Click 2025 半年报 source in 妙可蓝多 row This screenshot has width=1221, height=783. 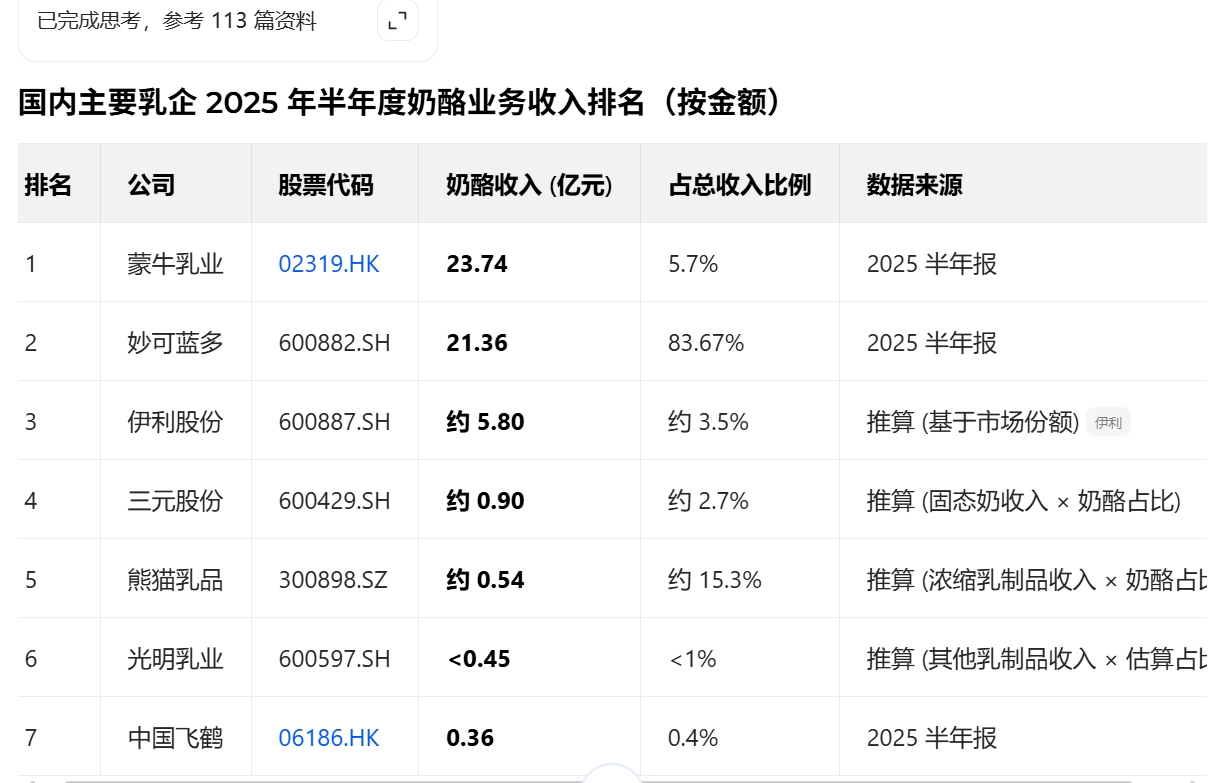(932, 343)
